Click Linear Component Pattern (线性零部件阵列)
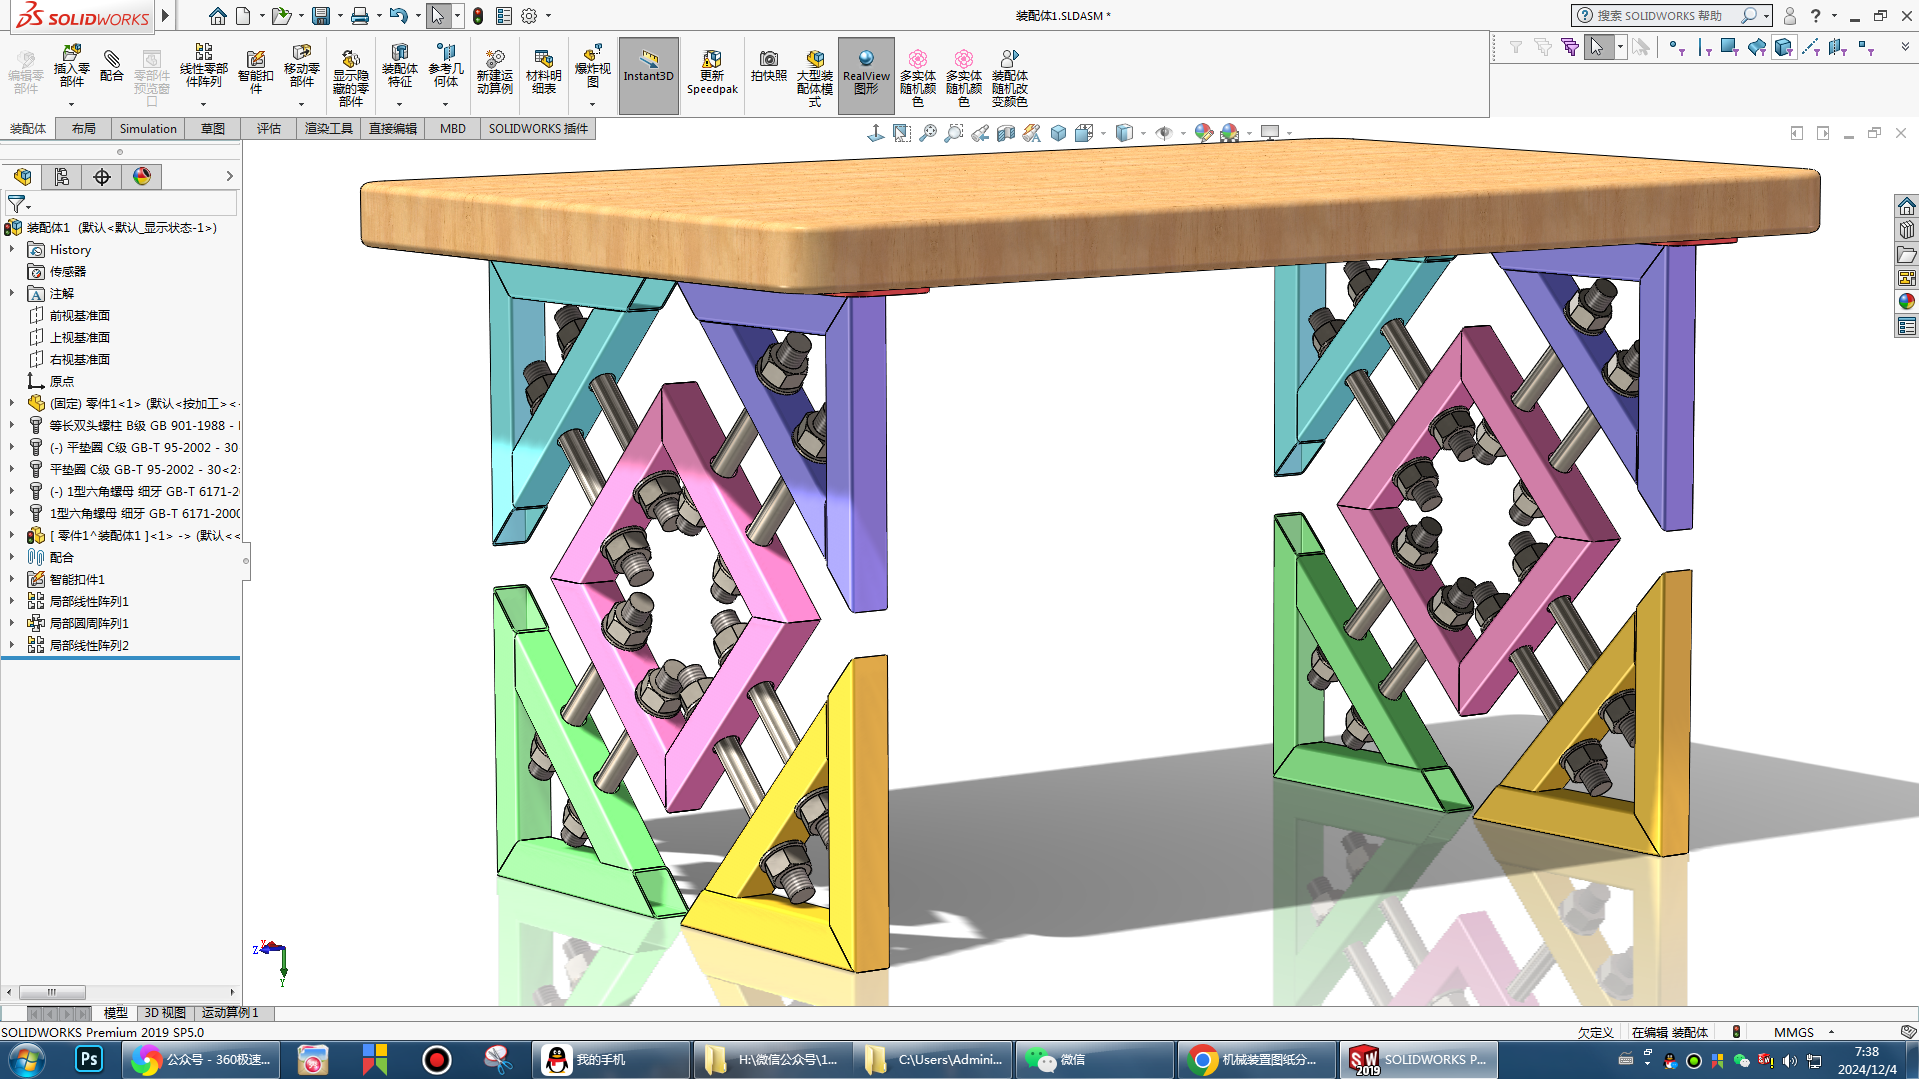This screenshot has height=1079, width=1919. click(x=203, y=68)
